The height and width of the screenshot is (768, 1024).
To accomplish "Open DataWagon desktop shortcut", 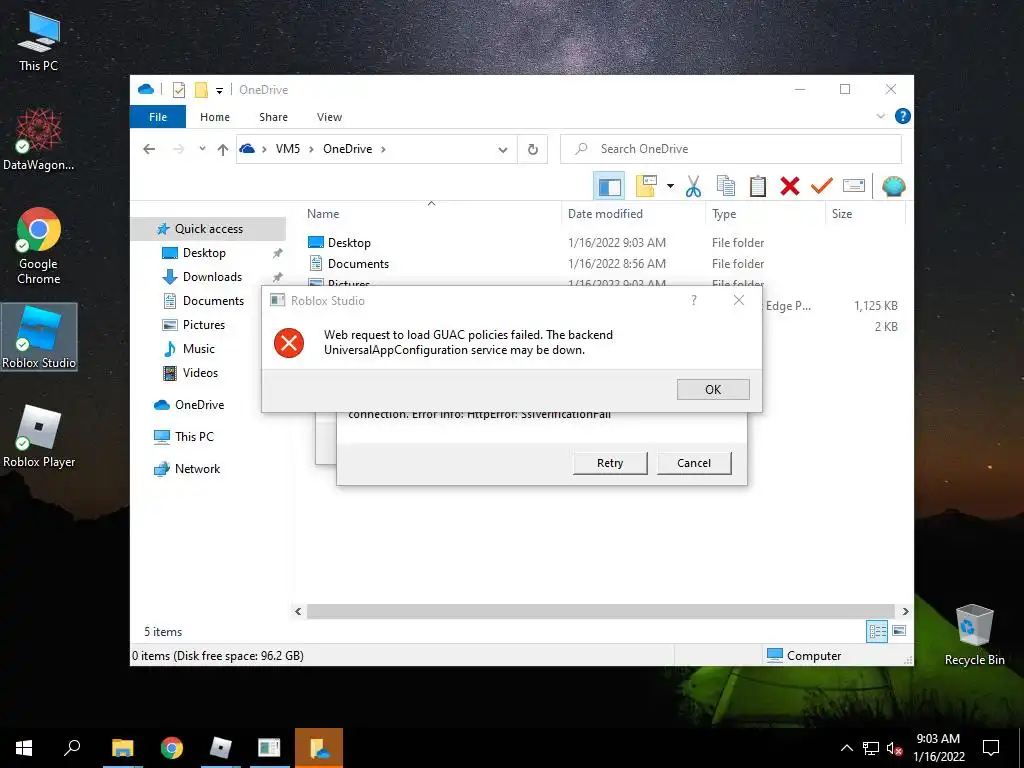I will (39, 140).
